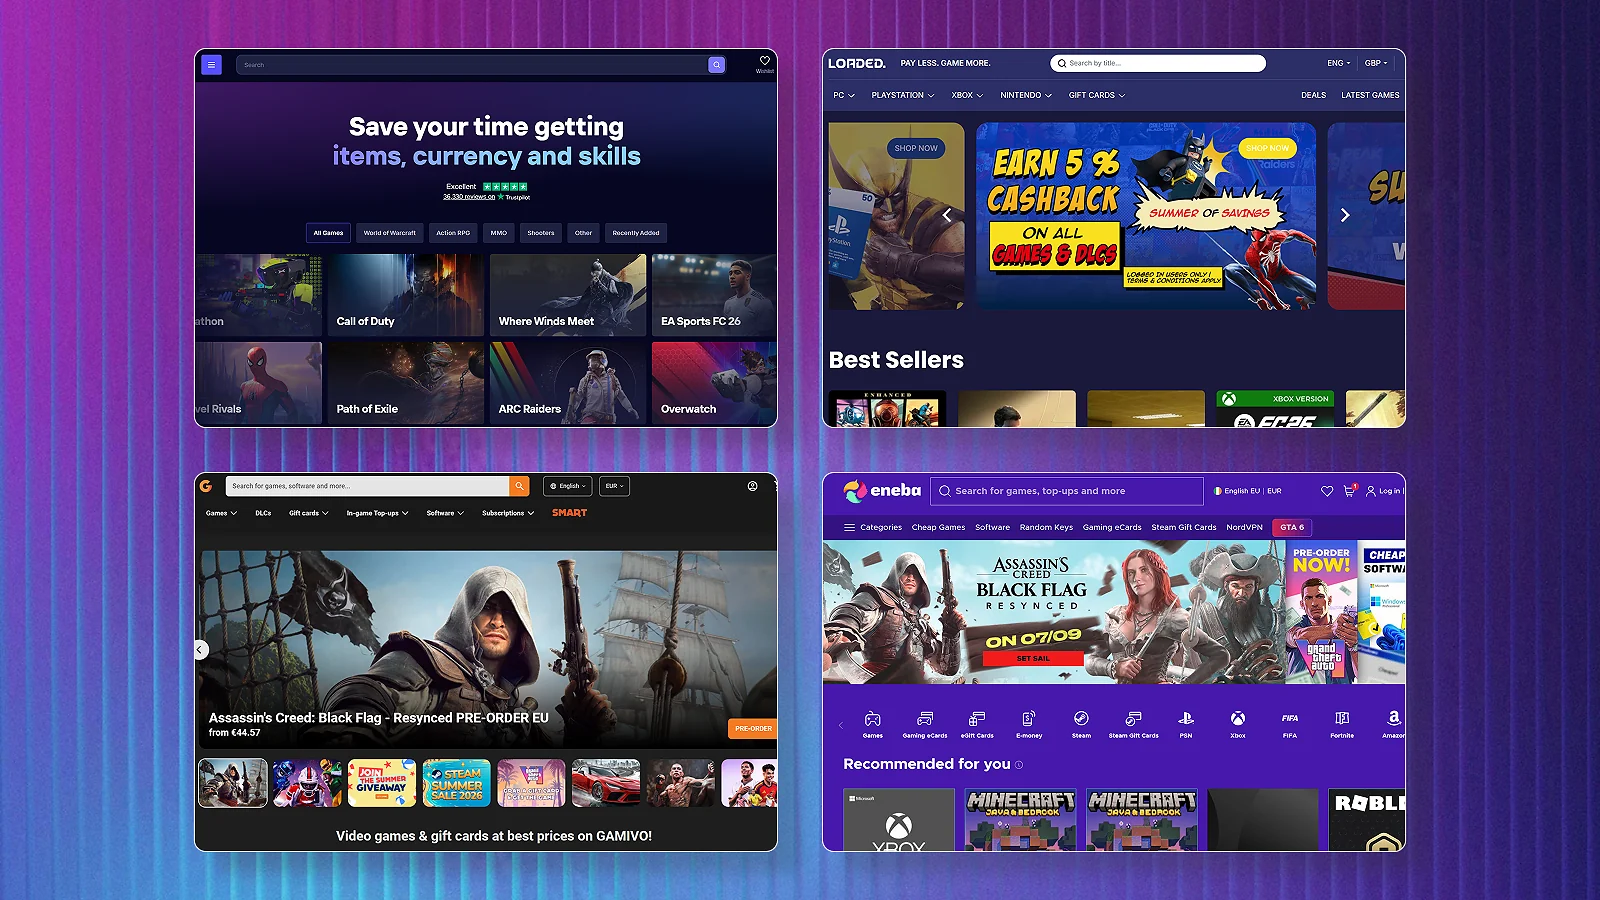Go to previous slide in Loaded banner carousel

947,215
